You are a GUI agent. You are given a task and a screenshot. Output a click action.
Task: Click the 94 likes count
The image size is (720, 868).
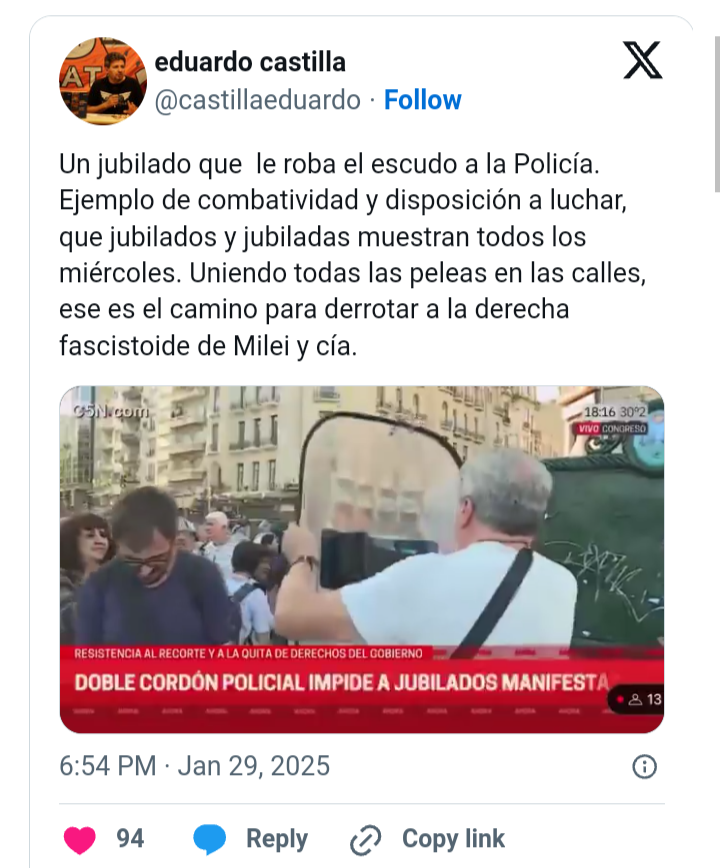pos(130,838)
